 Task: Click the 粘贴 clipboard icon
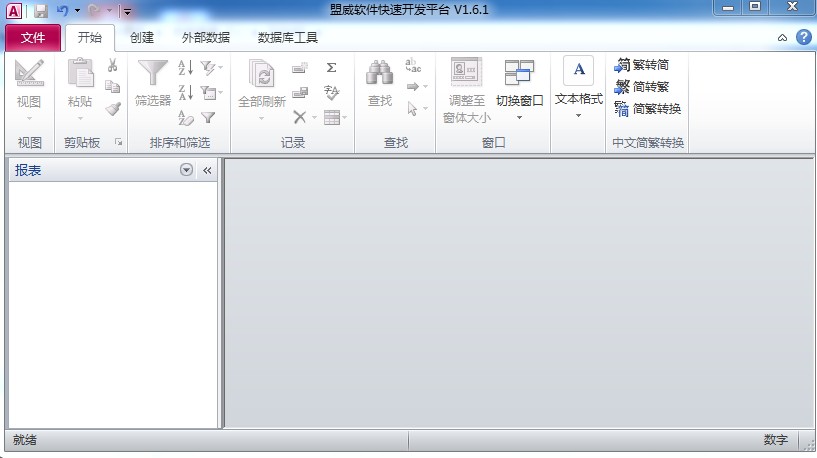(80, 72)
